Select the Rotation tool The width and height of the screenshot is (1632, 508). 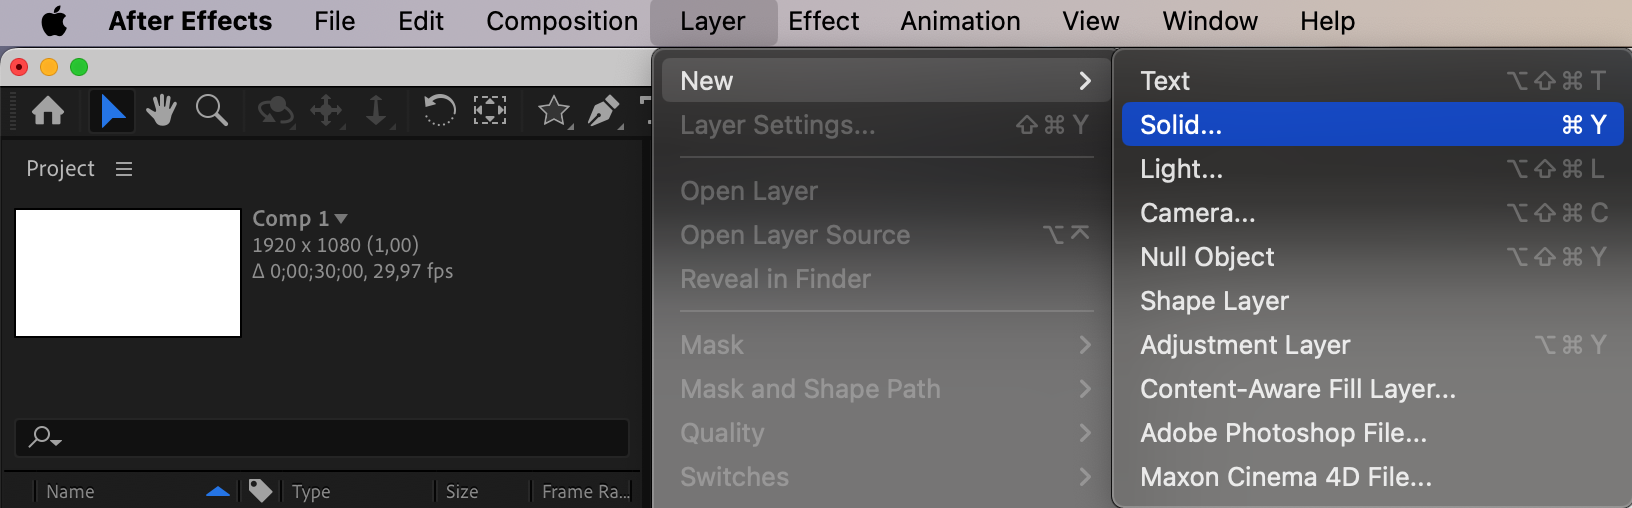click(x=439, y=110)
